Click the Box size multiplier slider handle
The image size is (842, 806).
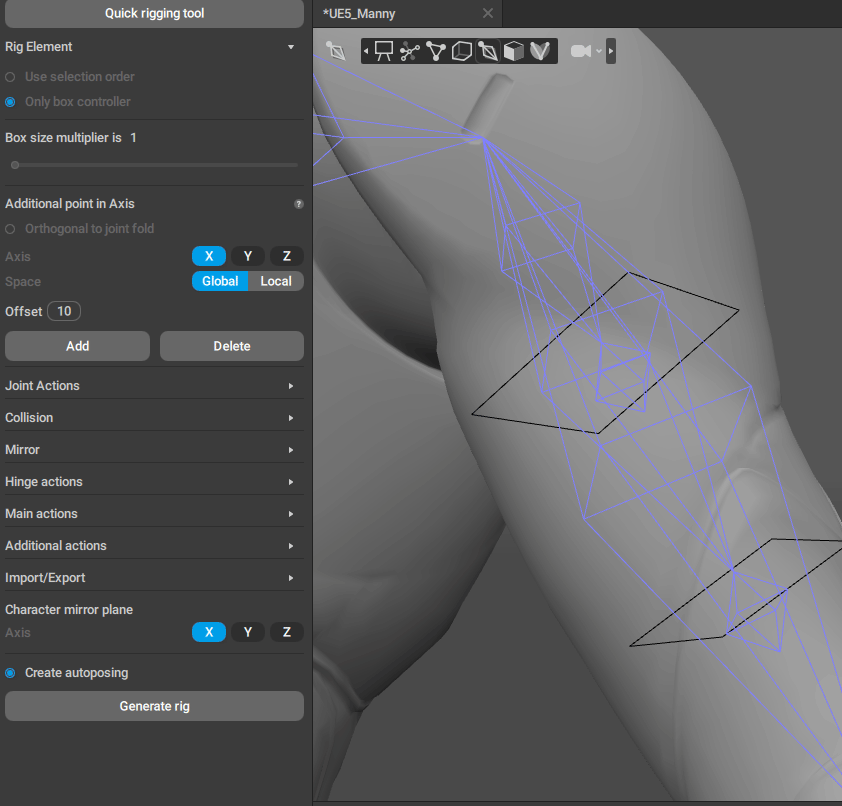point(15,165)
